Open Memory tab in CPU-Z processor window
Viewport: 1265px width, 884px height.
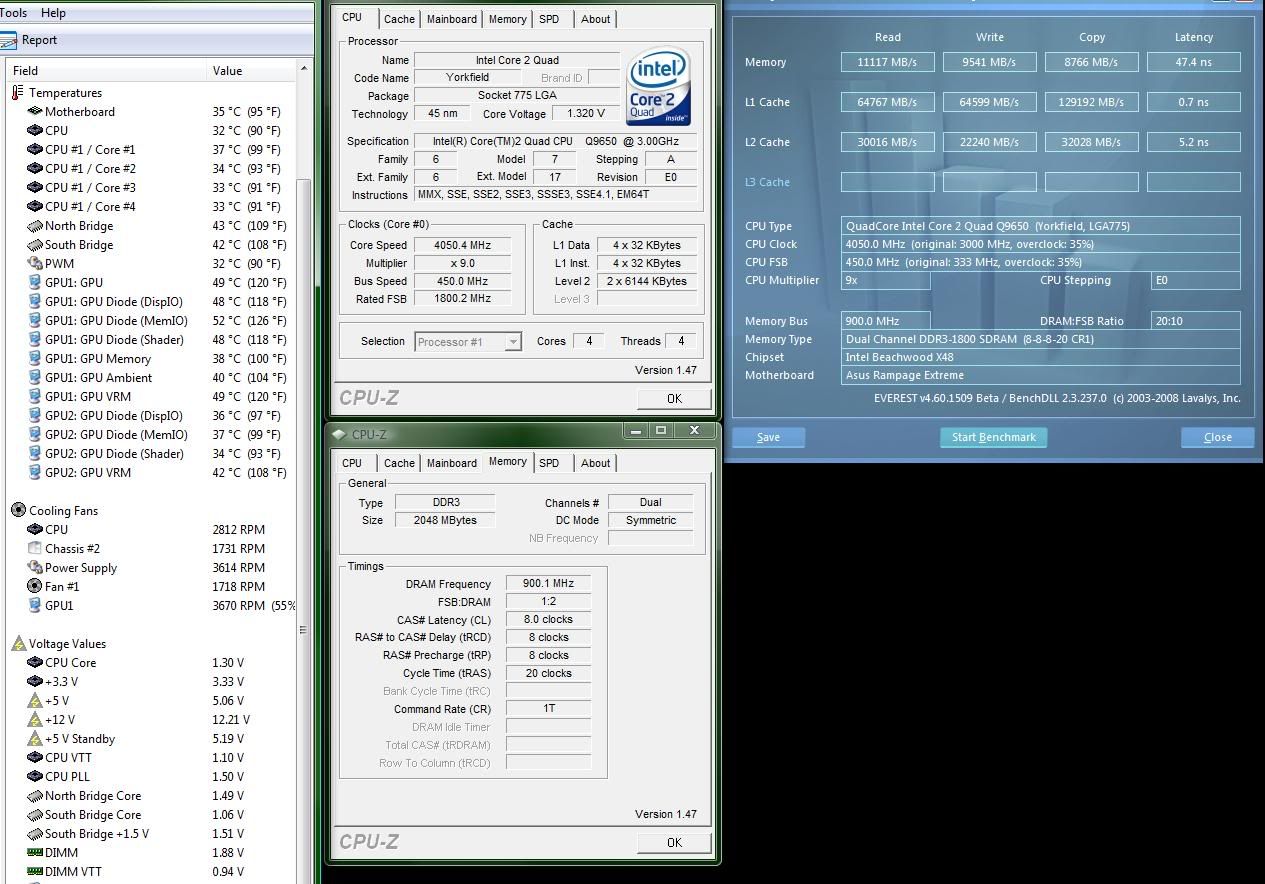coord(508,19)
